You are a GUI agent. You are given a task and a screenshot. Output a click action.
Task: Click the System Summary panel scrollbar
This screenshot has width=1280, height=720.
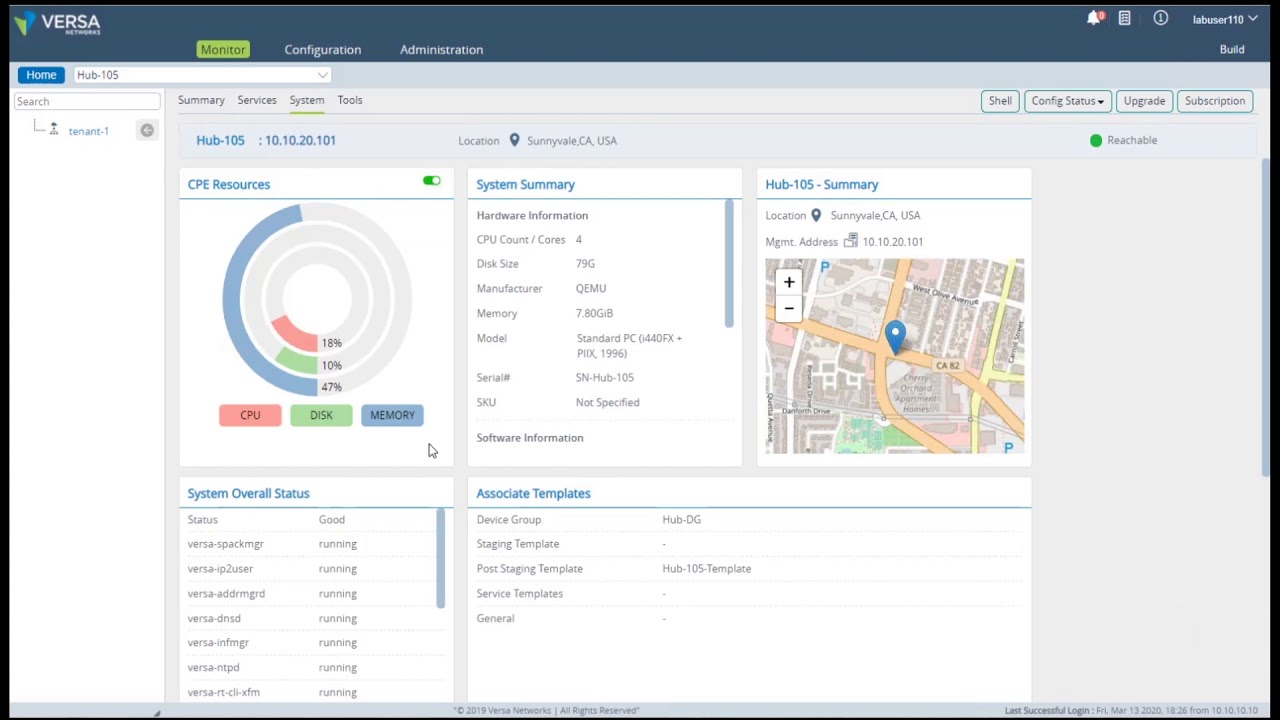pos(729,263)
